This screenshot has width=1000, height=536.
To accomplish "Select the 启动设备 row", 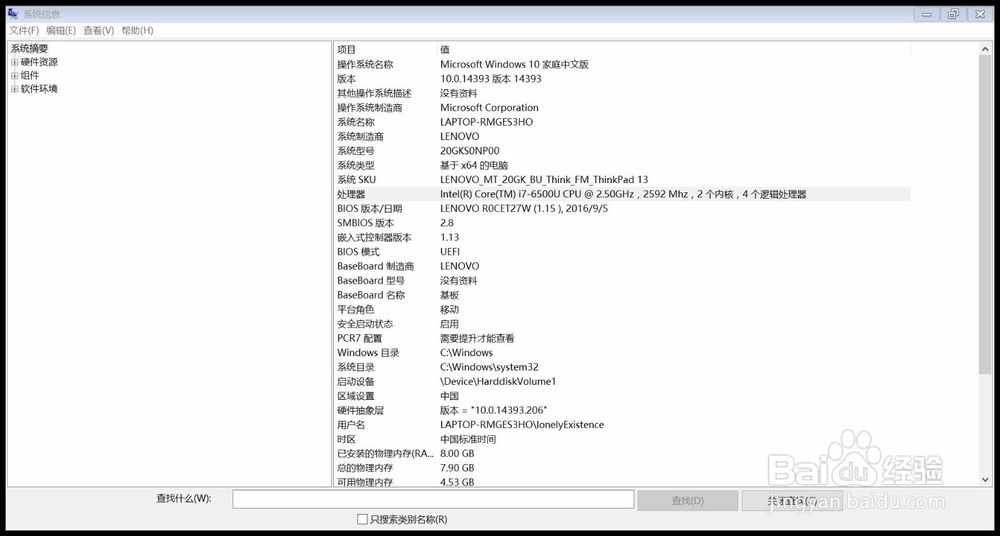I will click(x=622, y=382).
